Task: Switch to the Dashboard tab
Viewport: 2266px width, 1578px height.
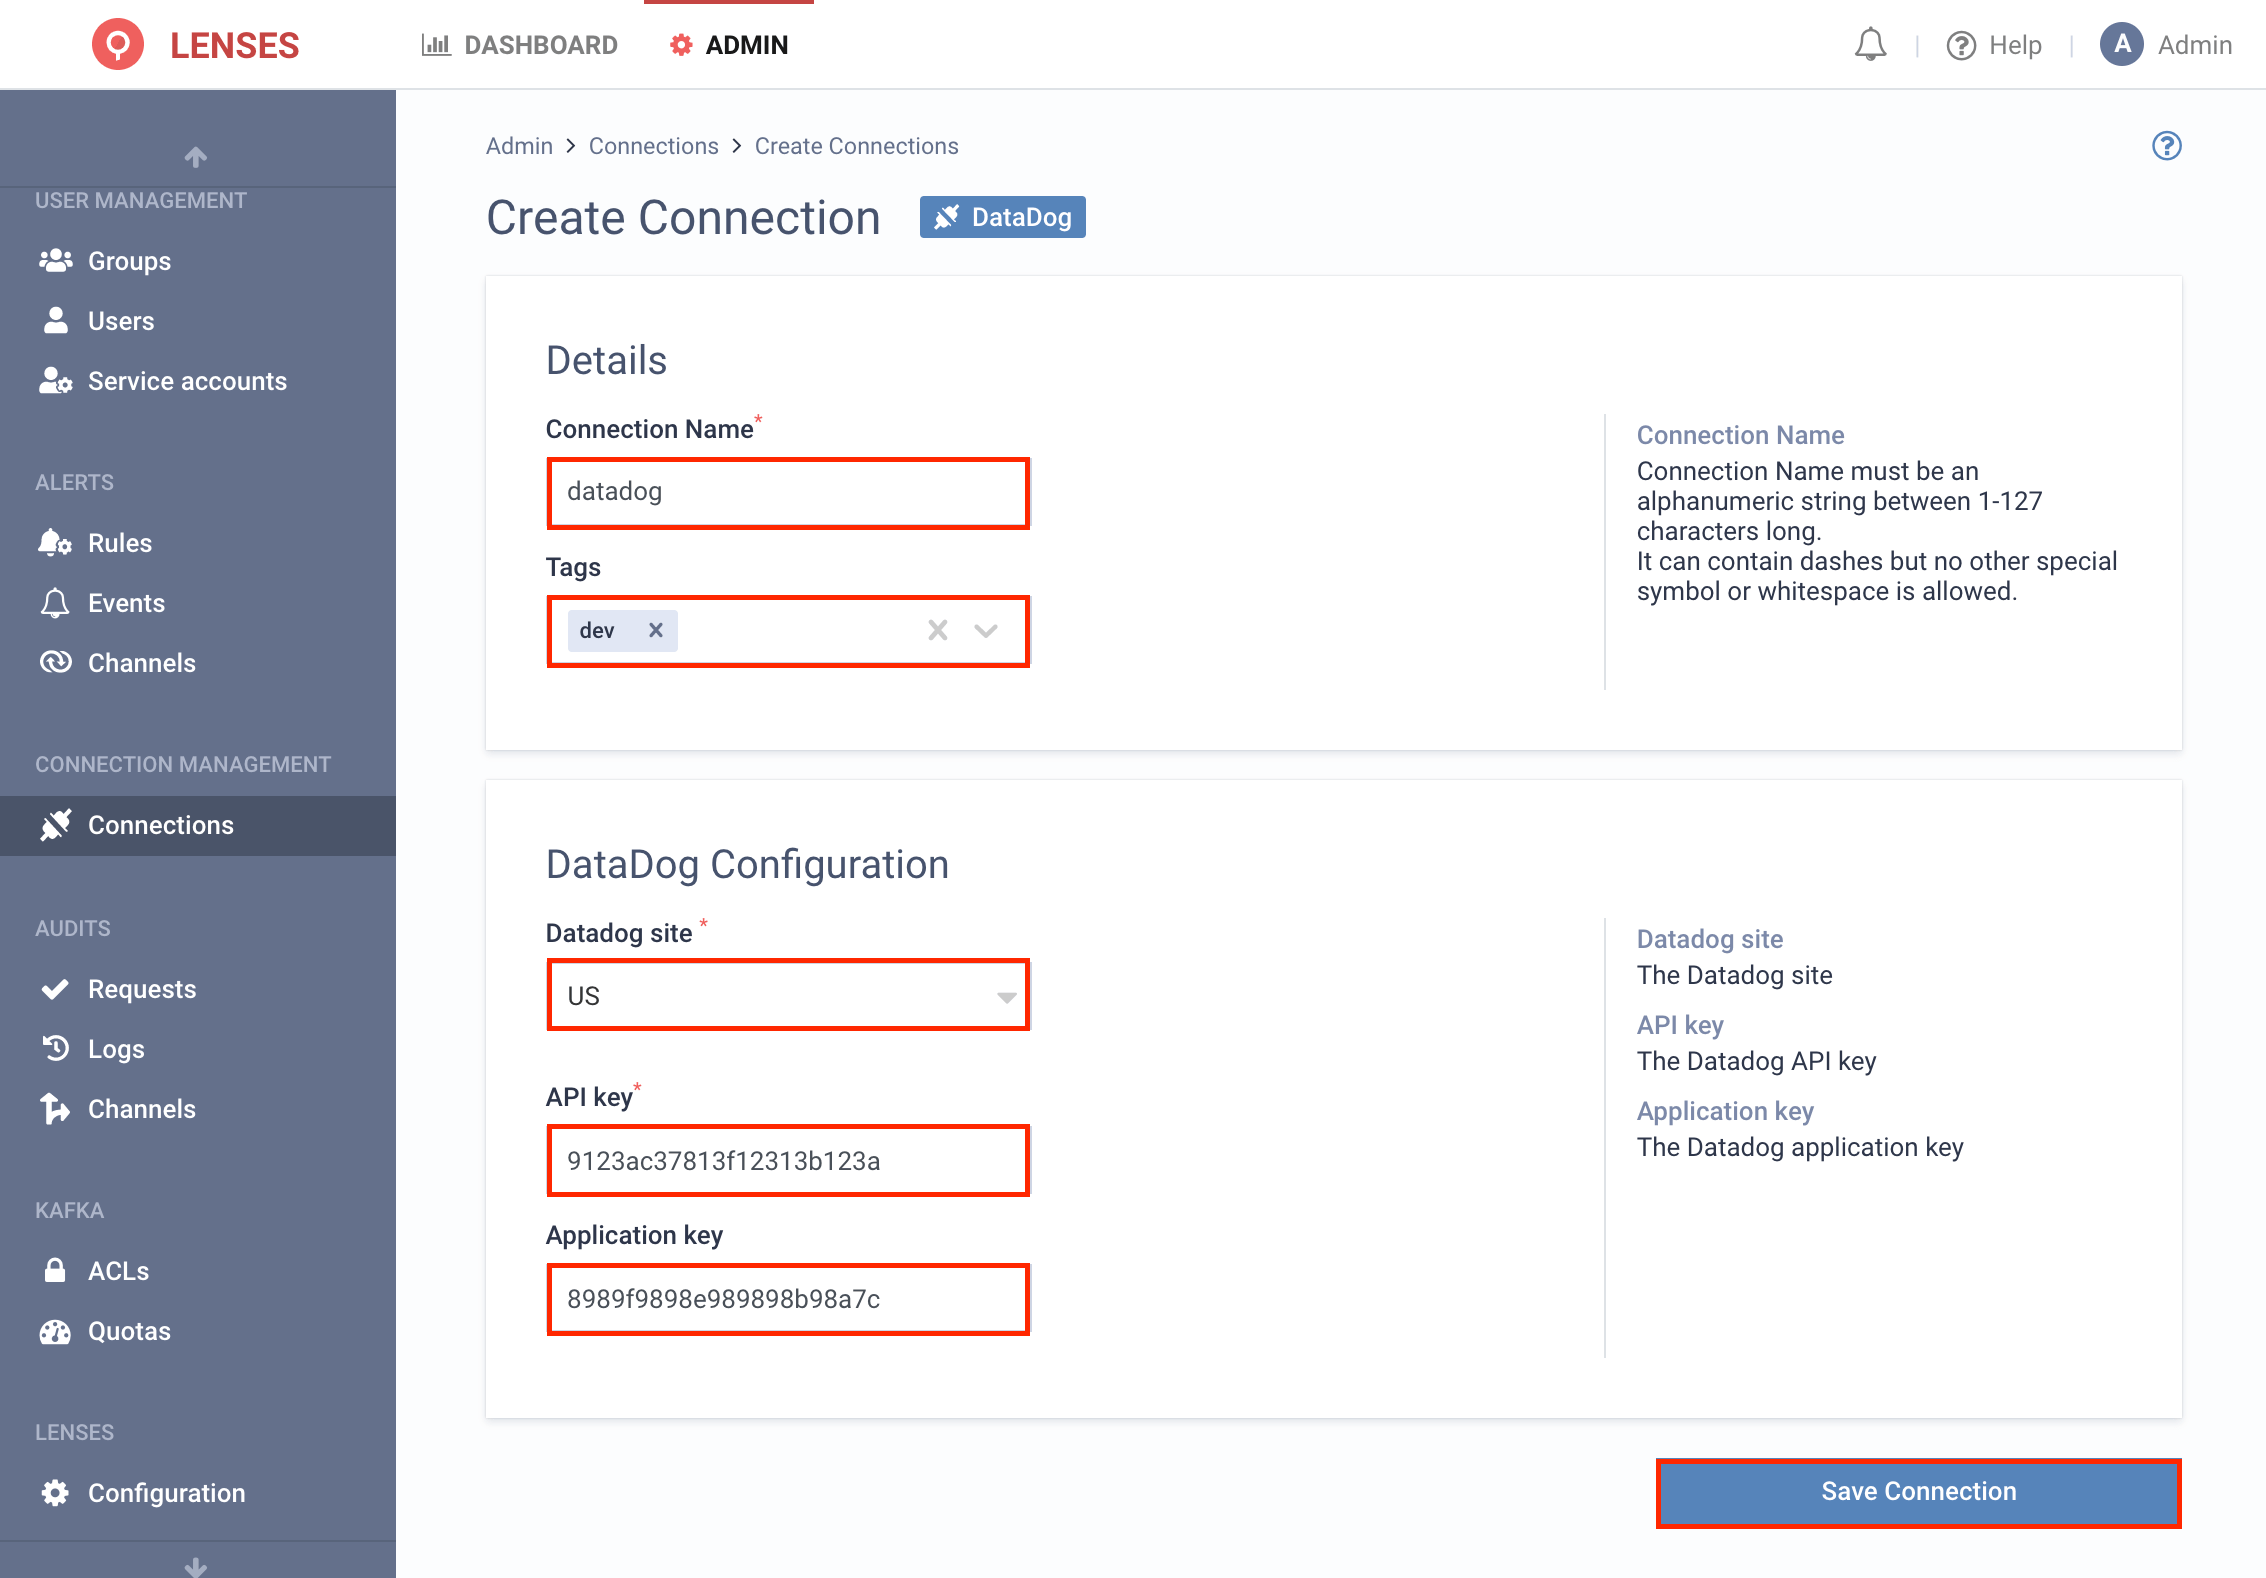Action: pos(519,45)
